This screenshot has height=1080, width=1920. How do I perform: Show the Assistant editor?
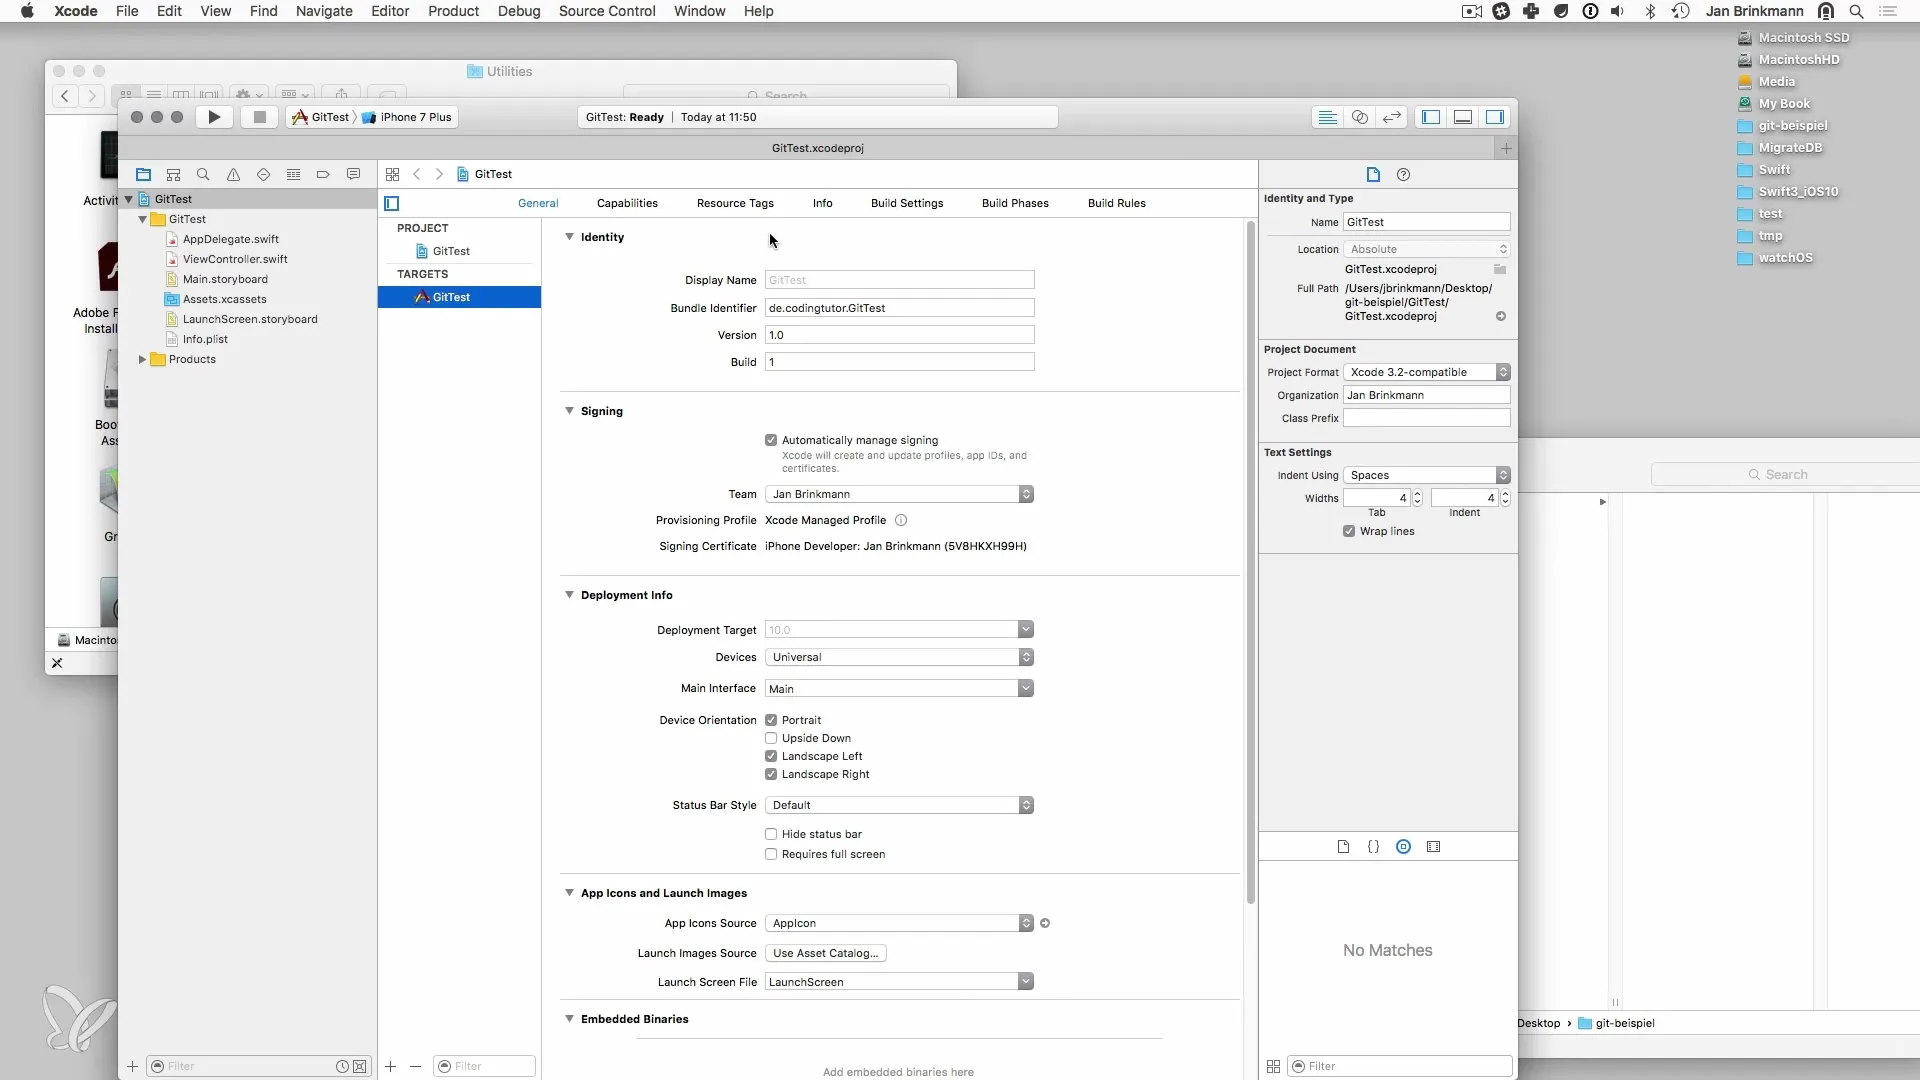pos(1359,117)
